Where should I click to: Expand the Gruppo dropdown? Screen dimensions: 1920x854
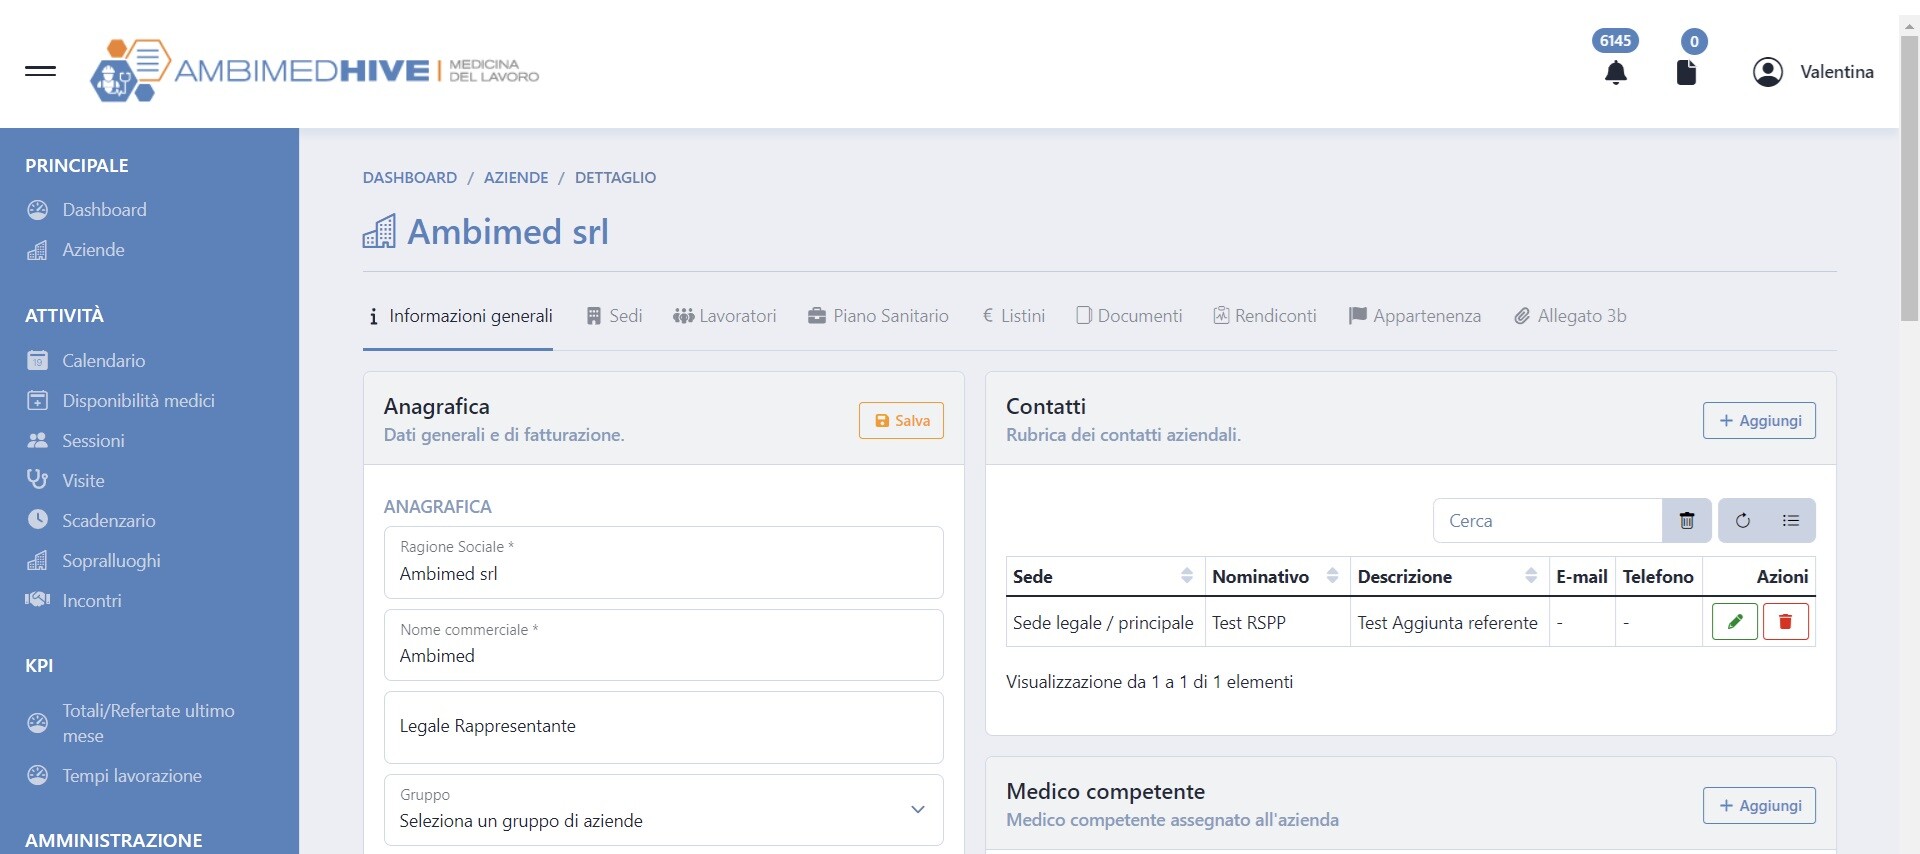[664, 810]
